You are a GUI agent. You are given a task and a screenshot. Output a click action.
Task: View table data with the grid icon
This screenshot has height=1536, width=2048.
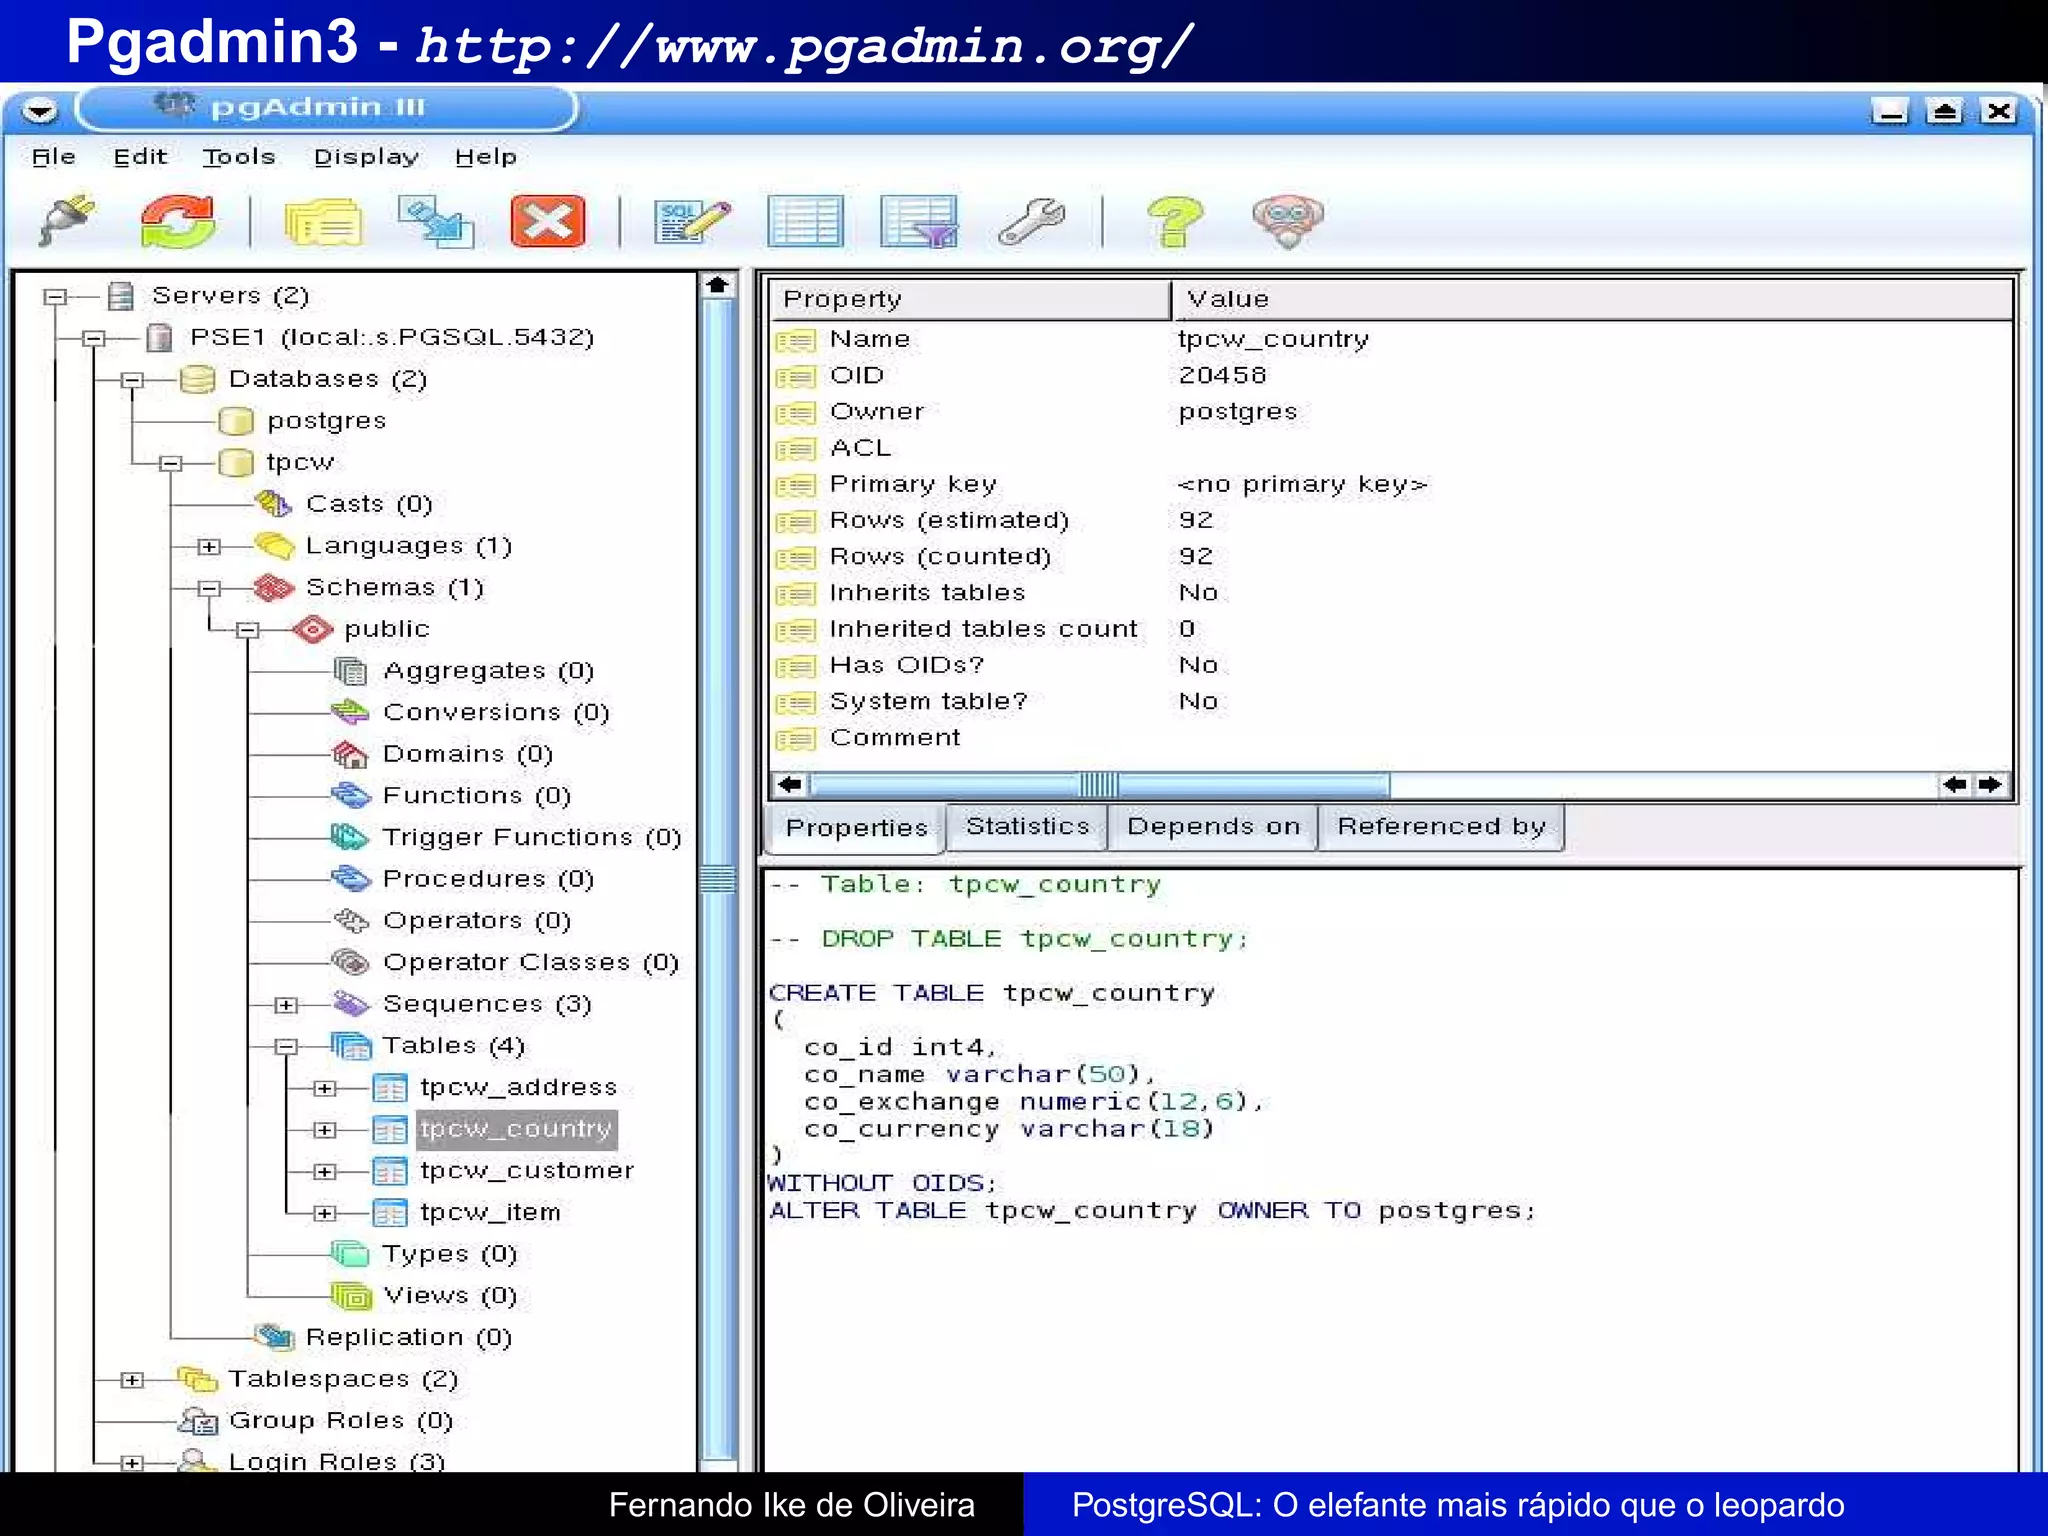pyautogui.click(x=805, y=221)
